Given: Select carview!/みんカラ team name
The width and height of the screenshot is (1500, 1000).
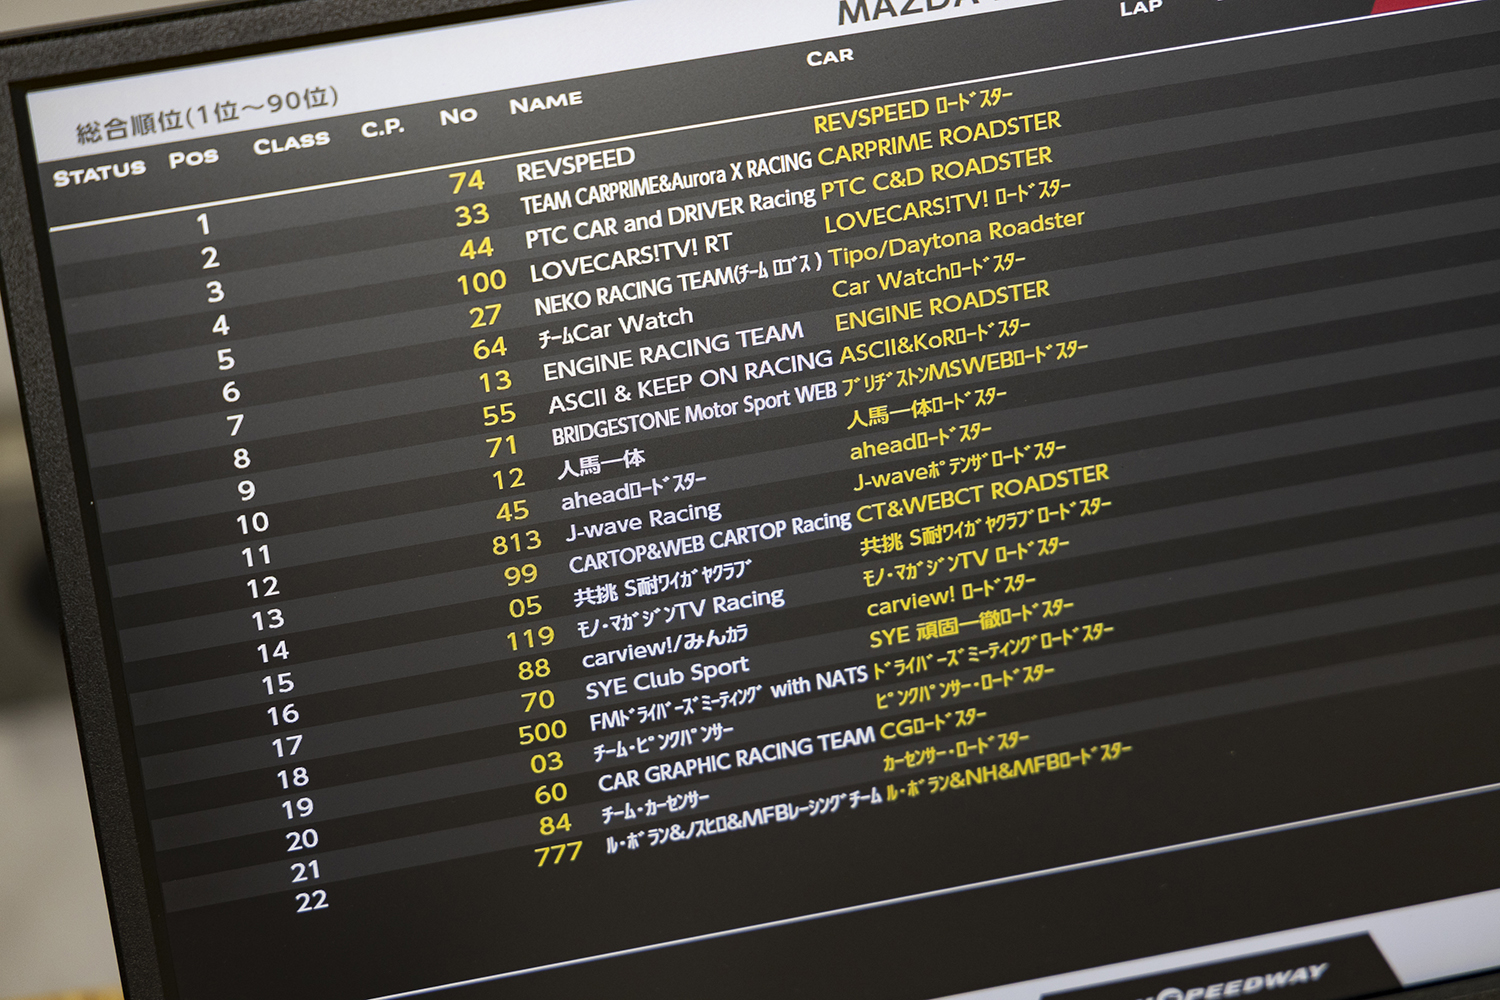Looking at the screenshot, I should pyautogui.click(x=665, y=645).
